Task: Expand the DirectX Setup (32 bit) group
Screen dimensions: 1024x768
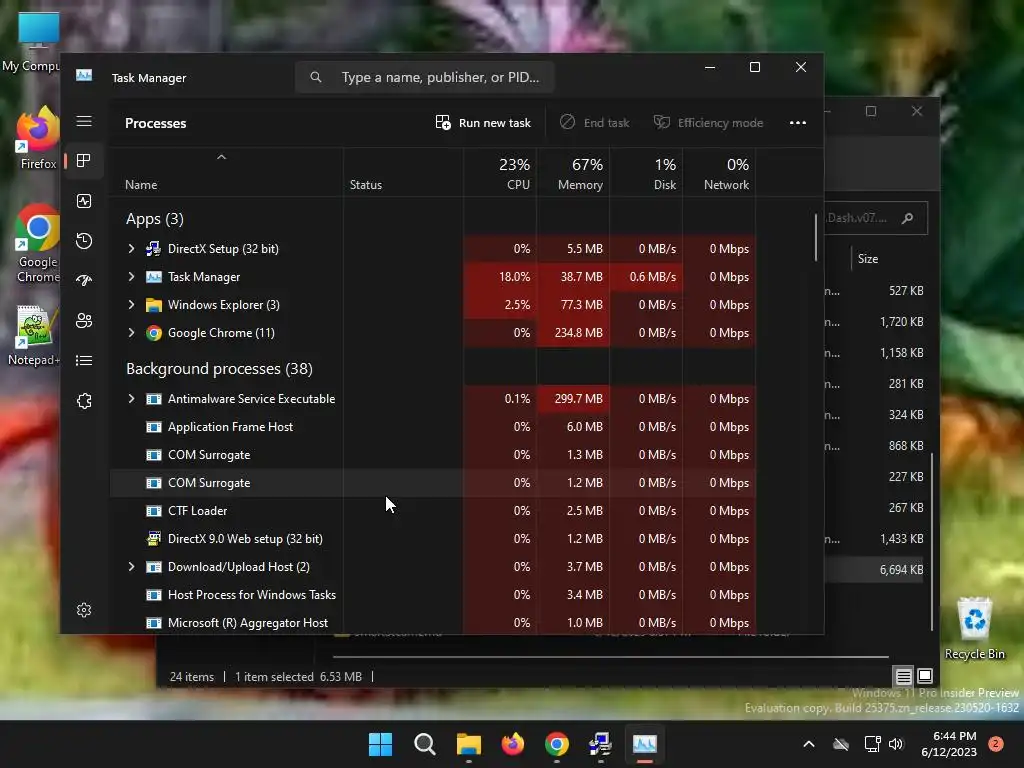Action: pyautogui.click(x=131, y=249)
